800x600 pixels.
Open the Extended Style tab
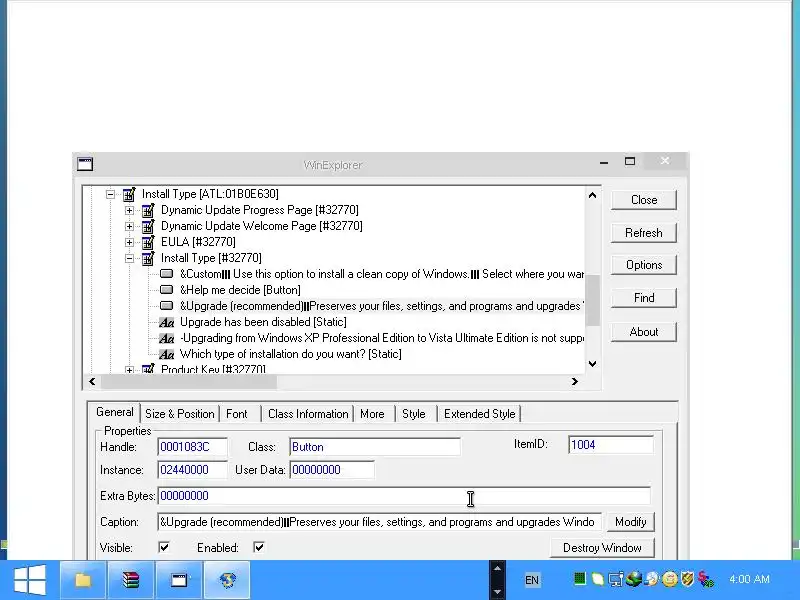[480, 414]
